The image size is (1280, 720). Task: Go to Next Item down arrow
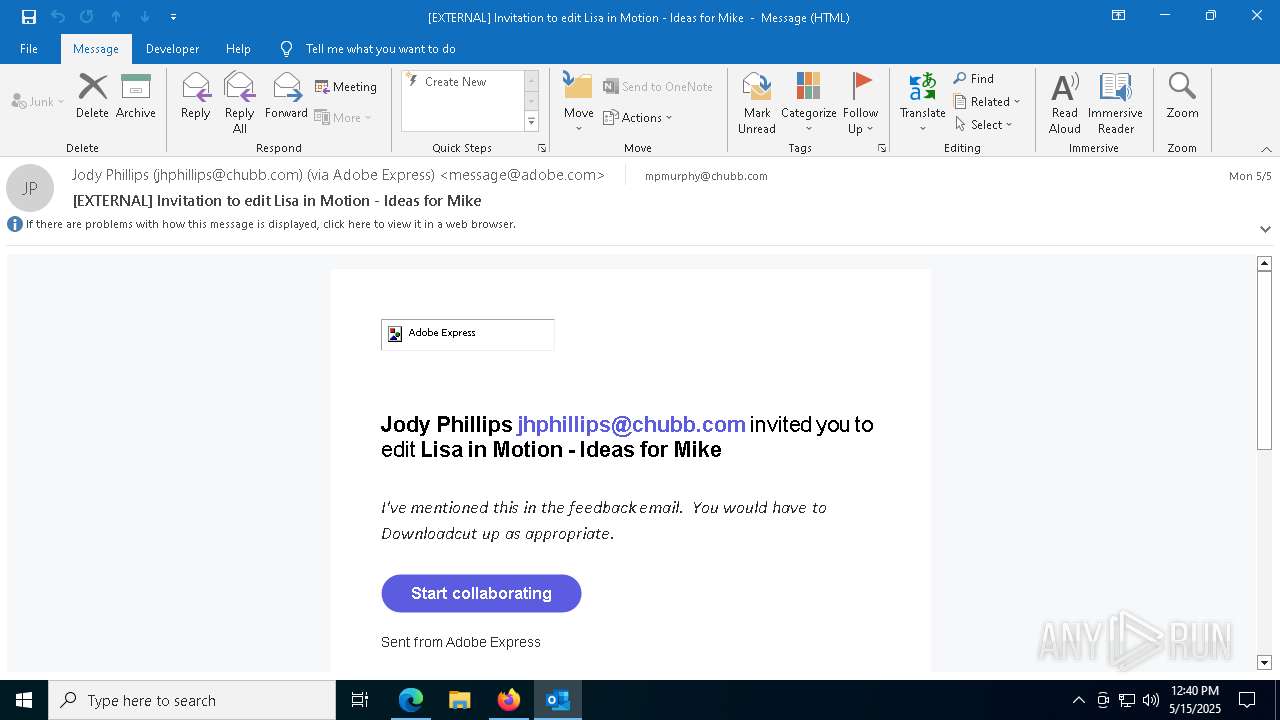click(144, 17)
